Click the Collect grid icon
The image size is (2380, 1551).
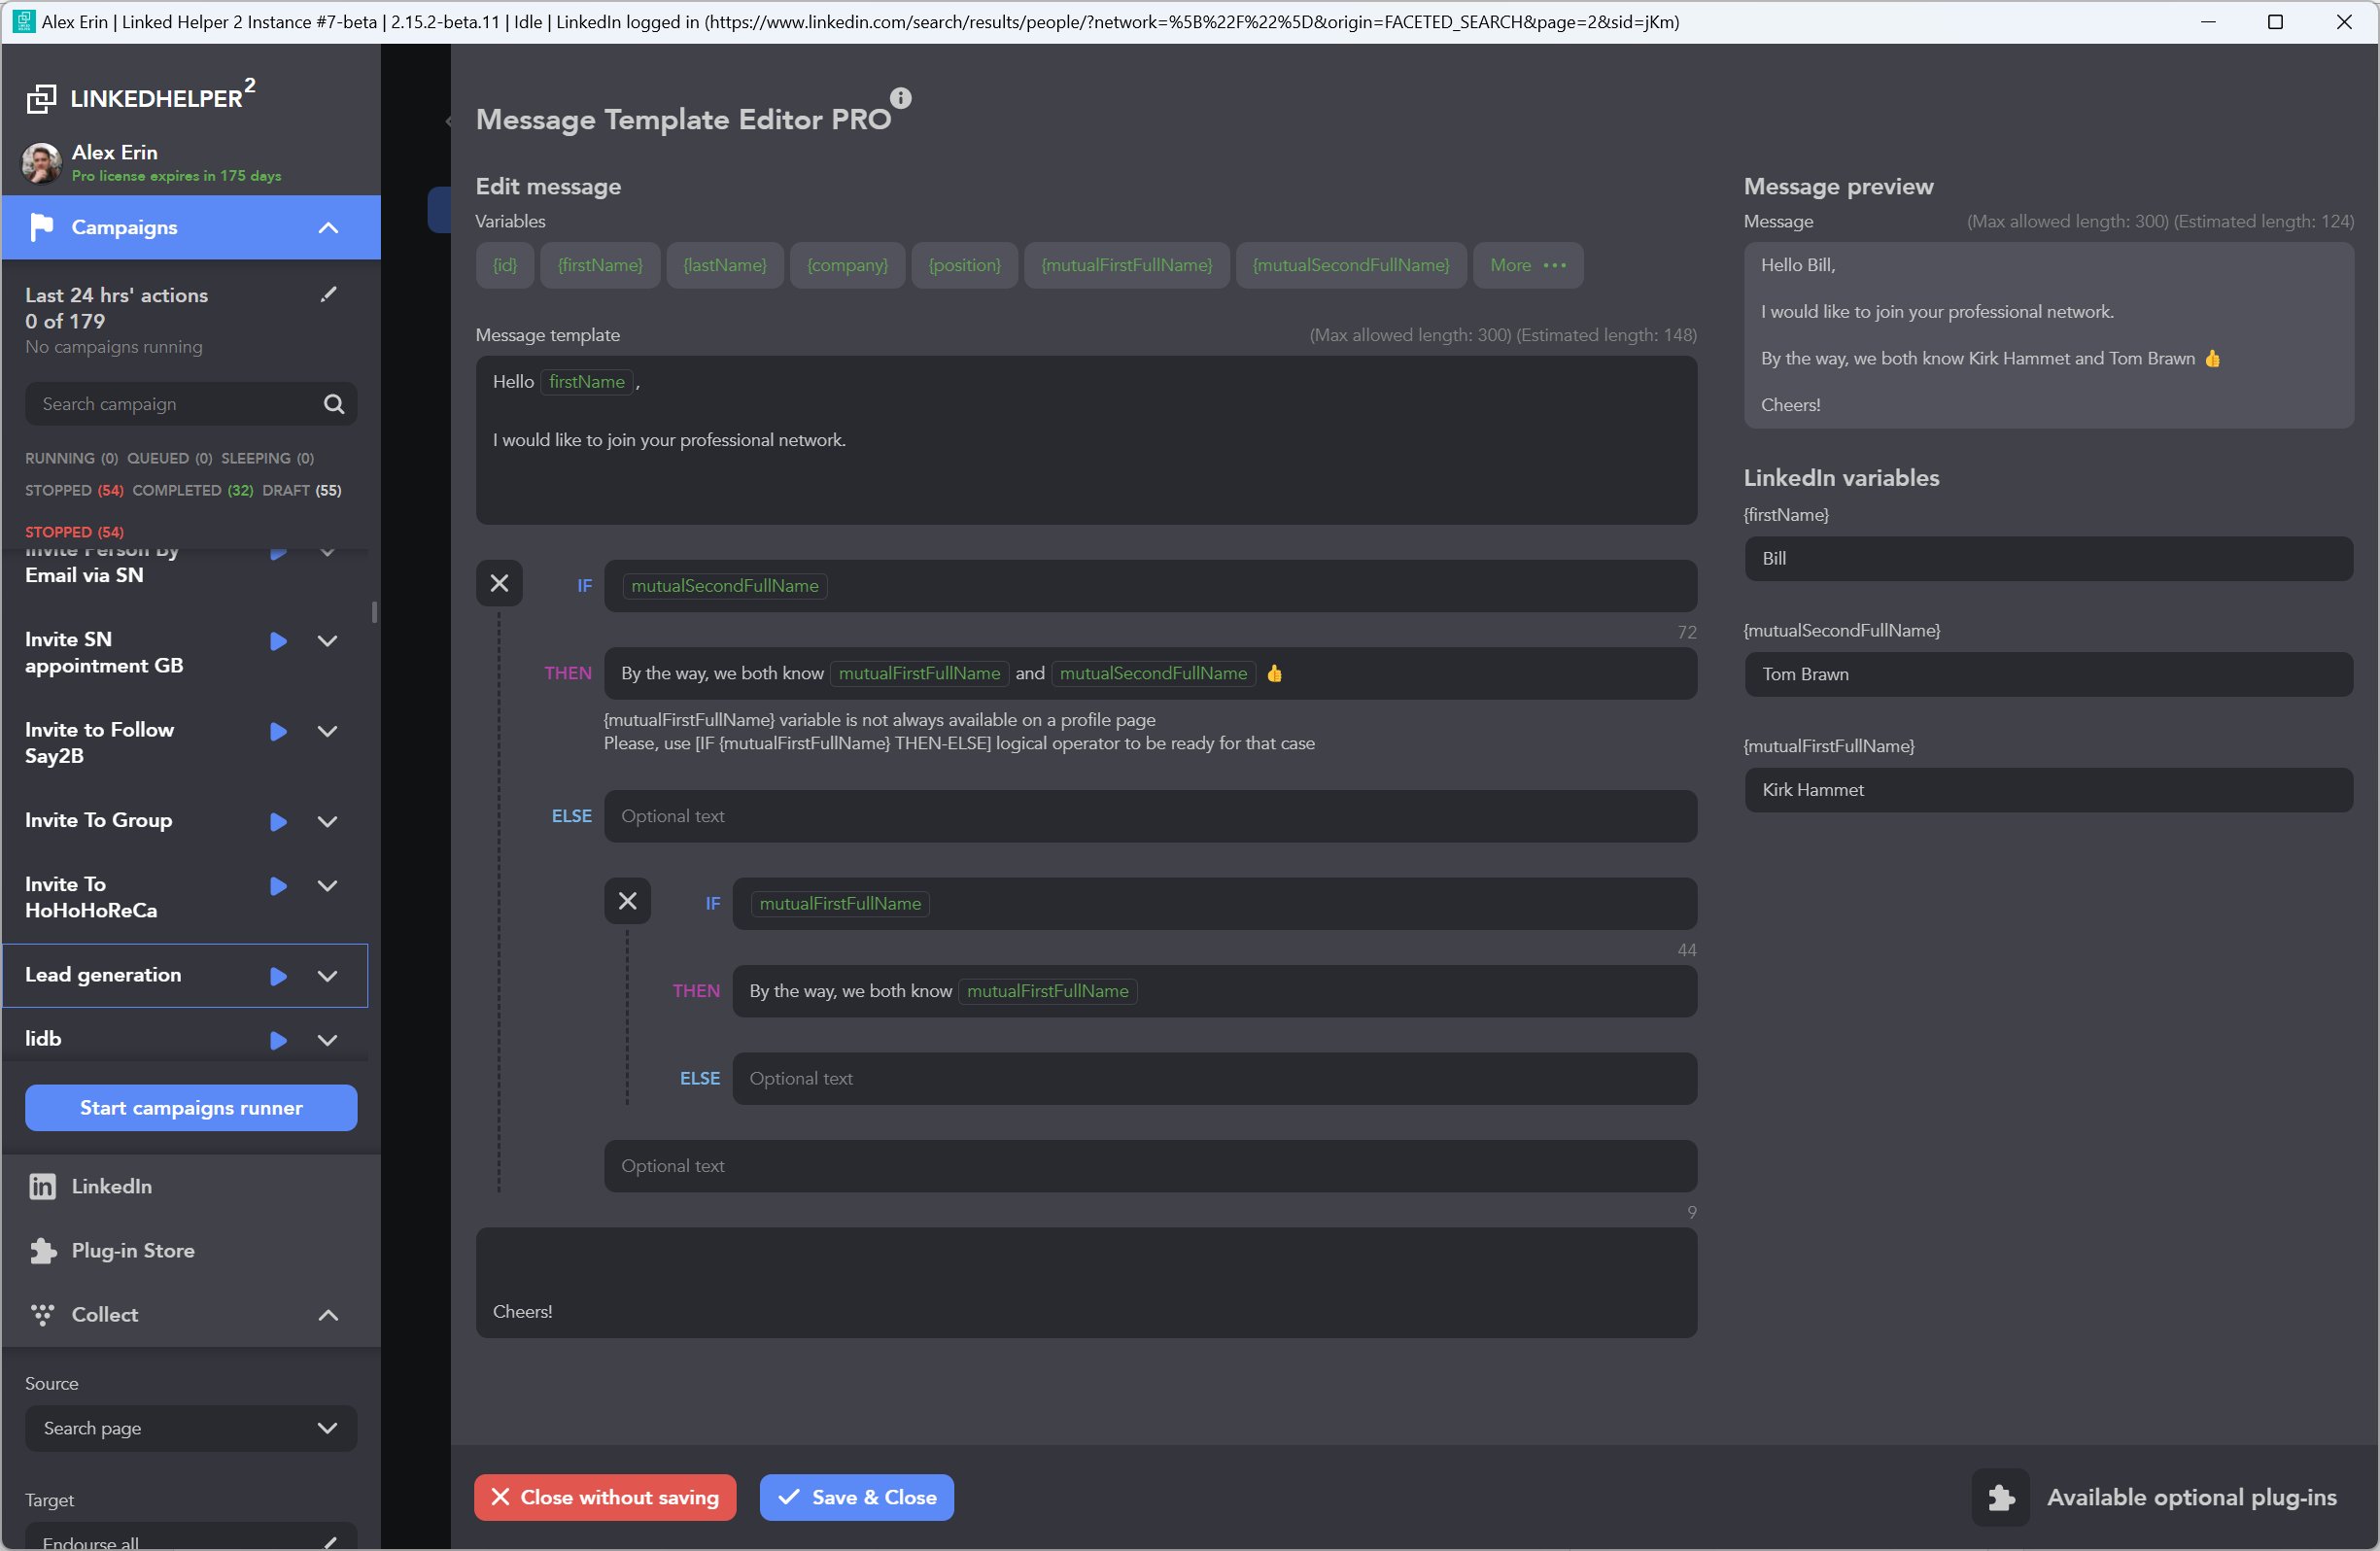[x=42, y=1315]
